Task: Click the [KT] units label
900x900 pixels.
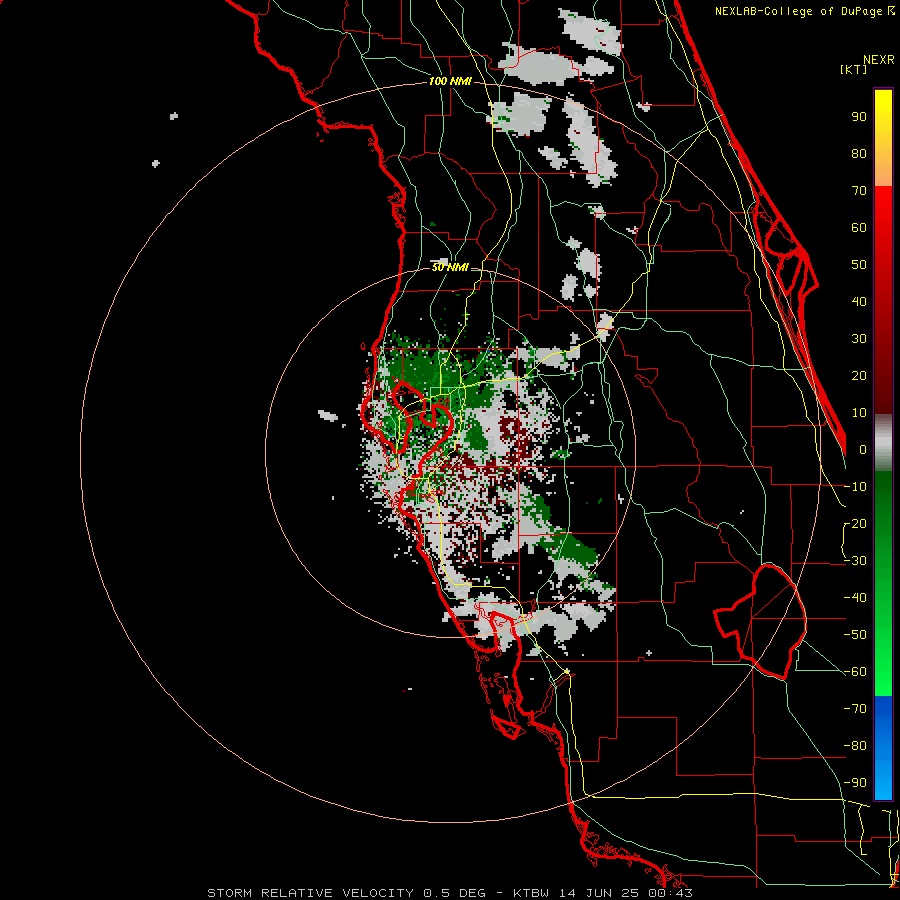Action: 854,69
